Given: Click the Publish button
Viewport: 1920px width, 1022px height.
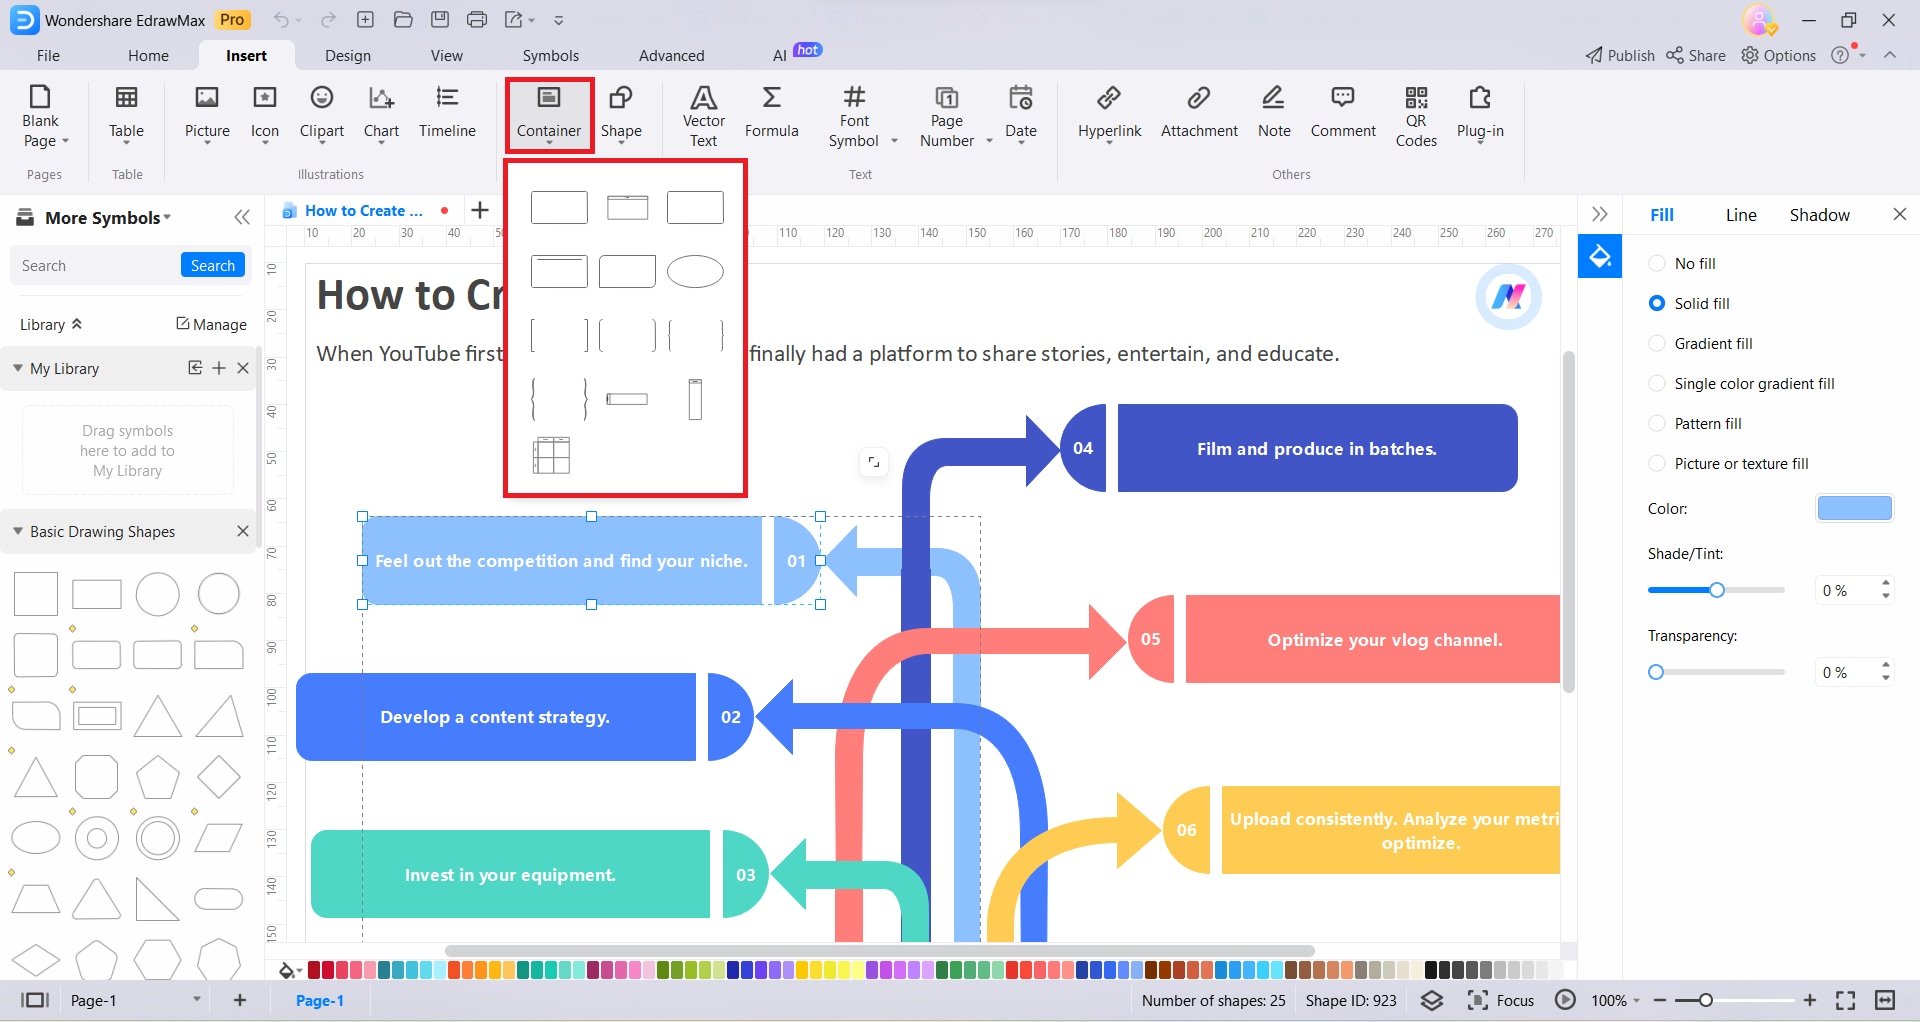Looking at the screenshot, I should (x=1620, y=56).
